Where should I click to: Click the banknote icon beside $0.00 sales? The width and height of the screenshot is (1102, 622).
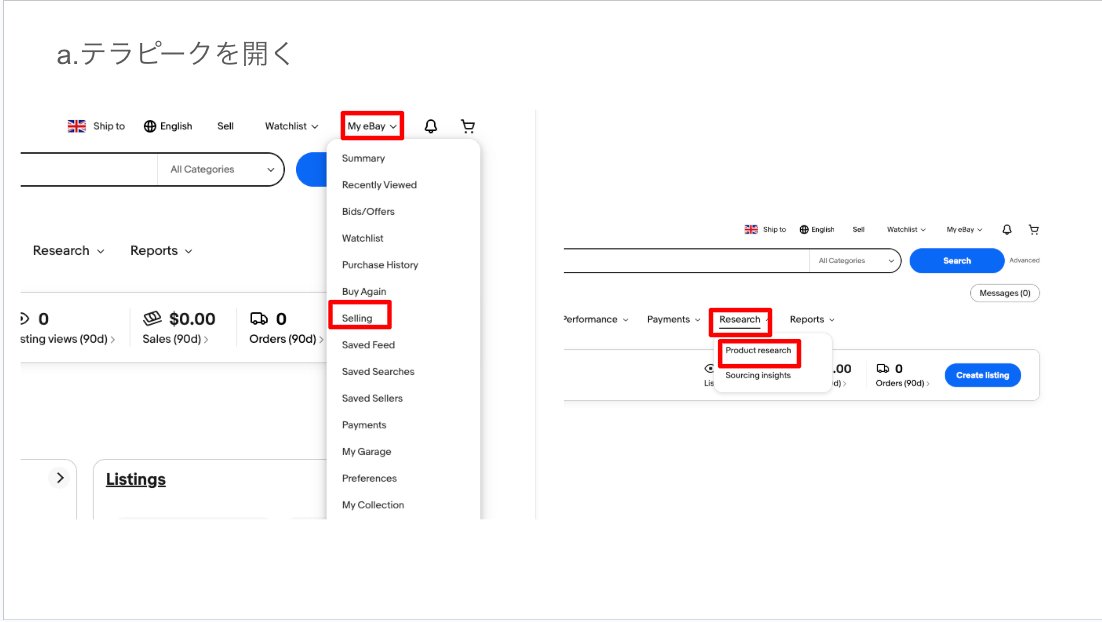[153, 319]
